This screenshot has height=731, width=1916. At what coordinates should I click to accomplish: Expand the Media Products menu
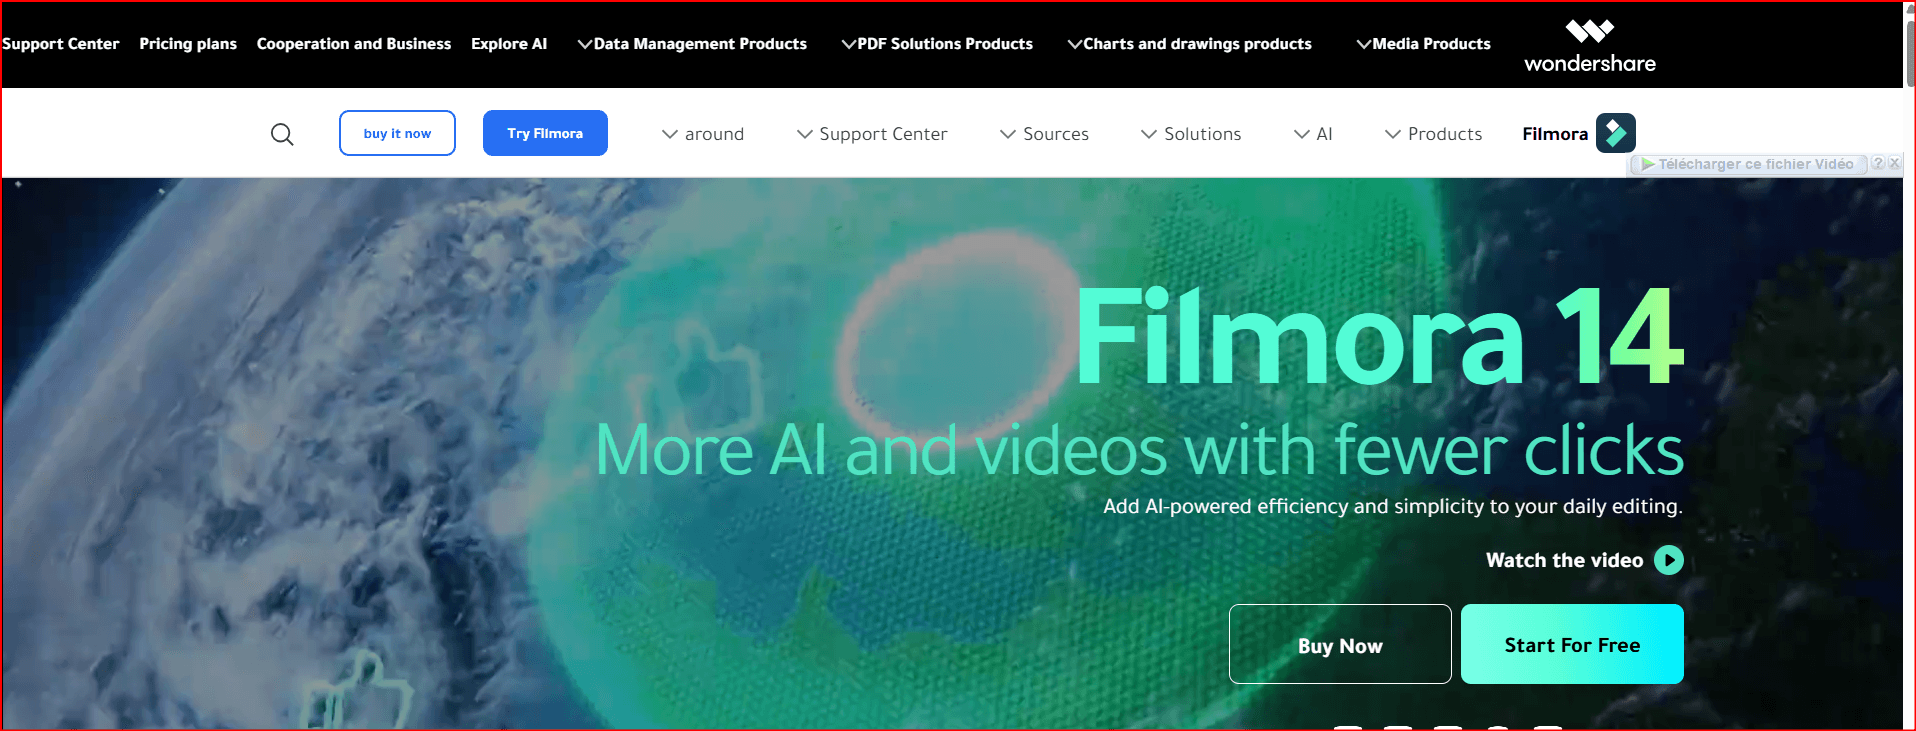point(1423,44)
